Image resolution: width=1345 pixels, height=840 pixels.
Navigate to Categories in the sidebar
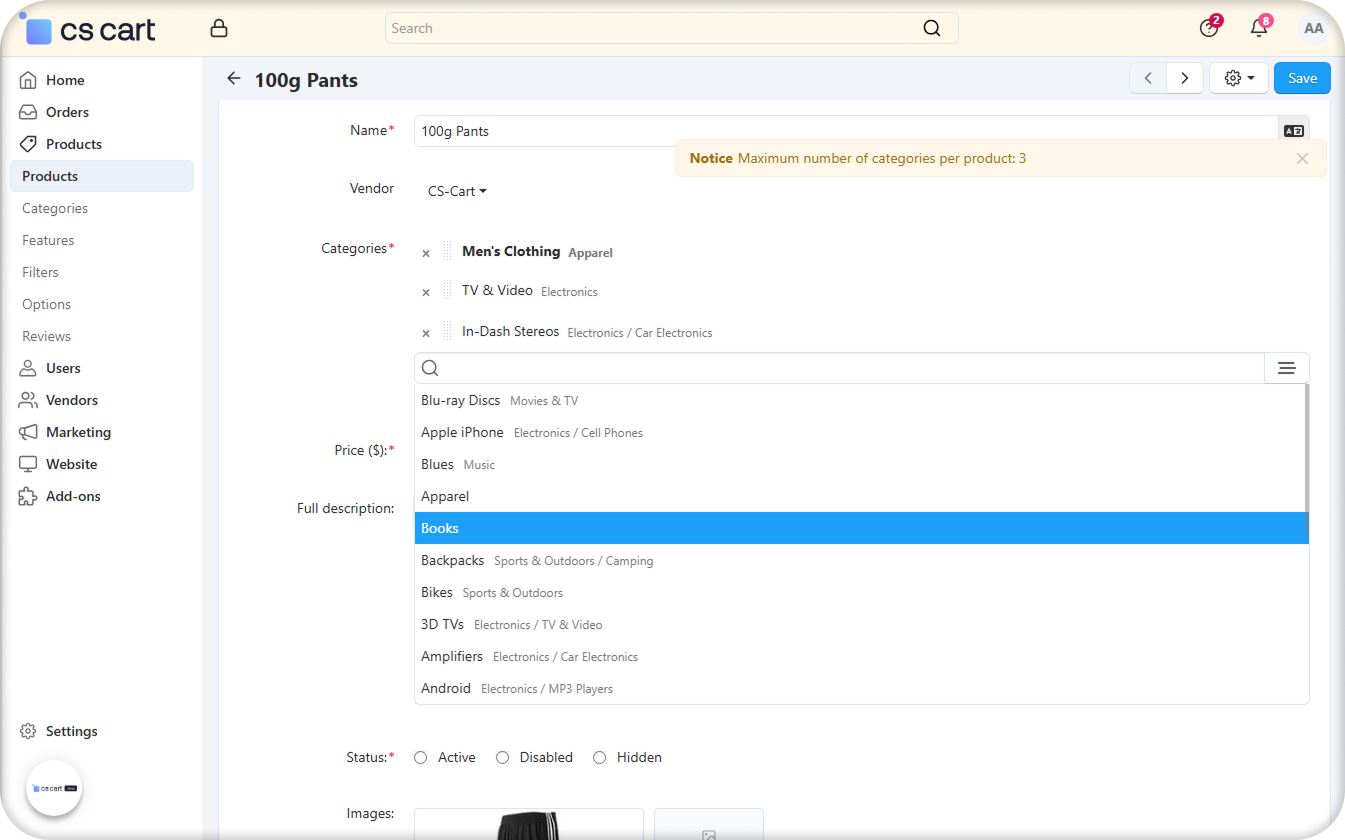(55, 208)
